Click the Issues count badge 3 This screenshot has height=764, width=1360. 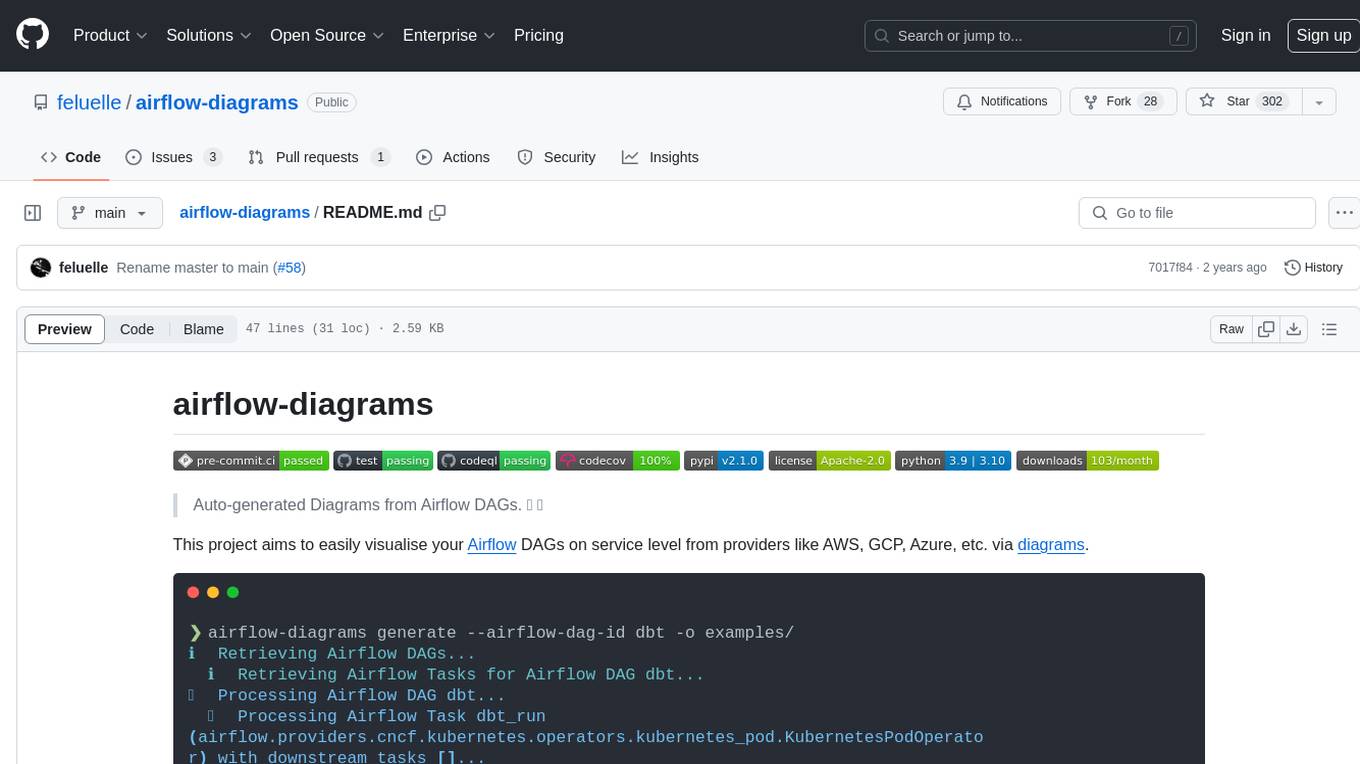coord(212,157)
